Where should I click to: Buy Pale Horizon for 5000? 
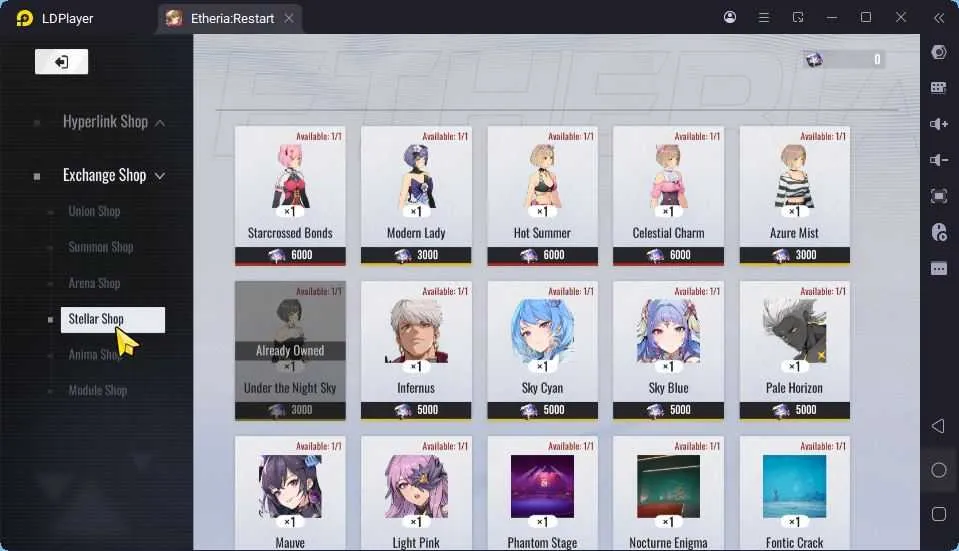pos(794,410)
